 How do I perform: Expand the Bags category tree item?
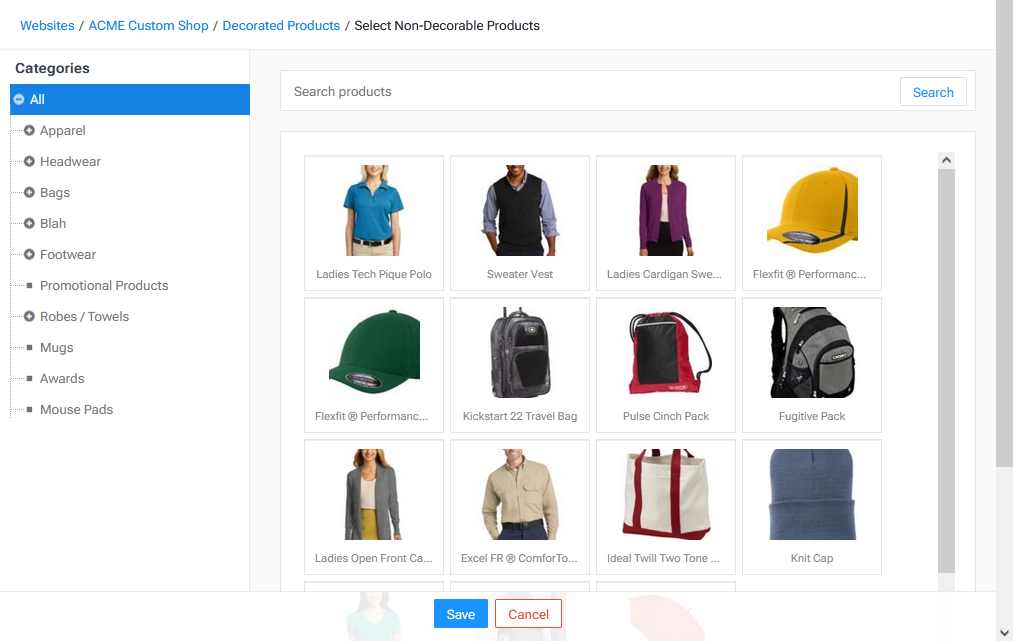pos(30,193)
